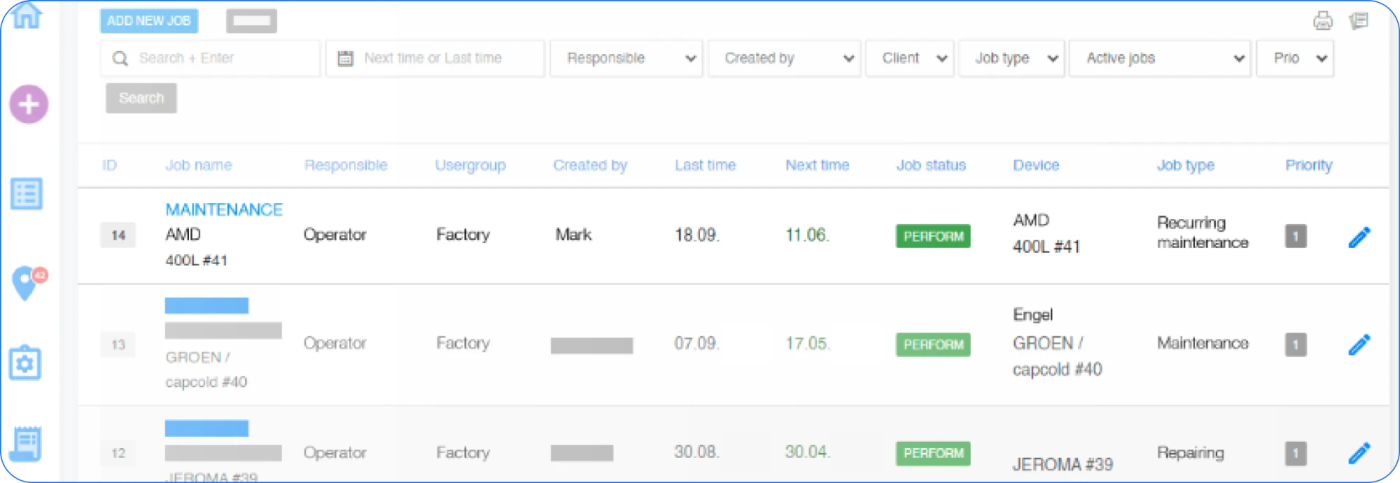Click JEROMA #39 in Device column
This screenshot has width=1400, height=483.
click(x=1063, y=464)
